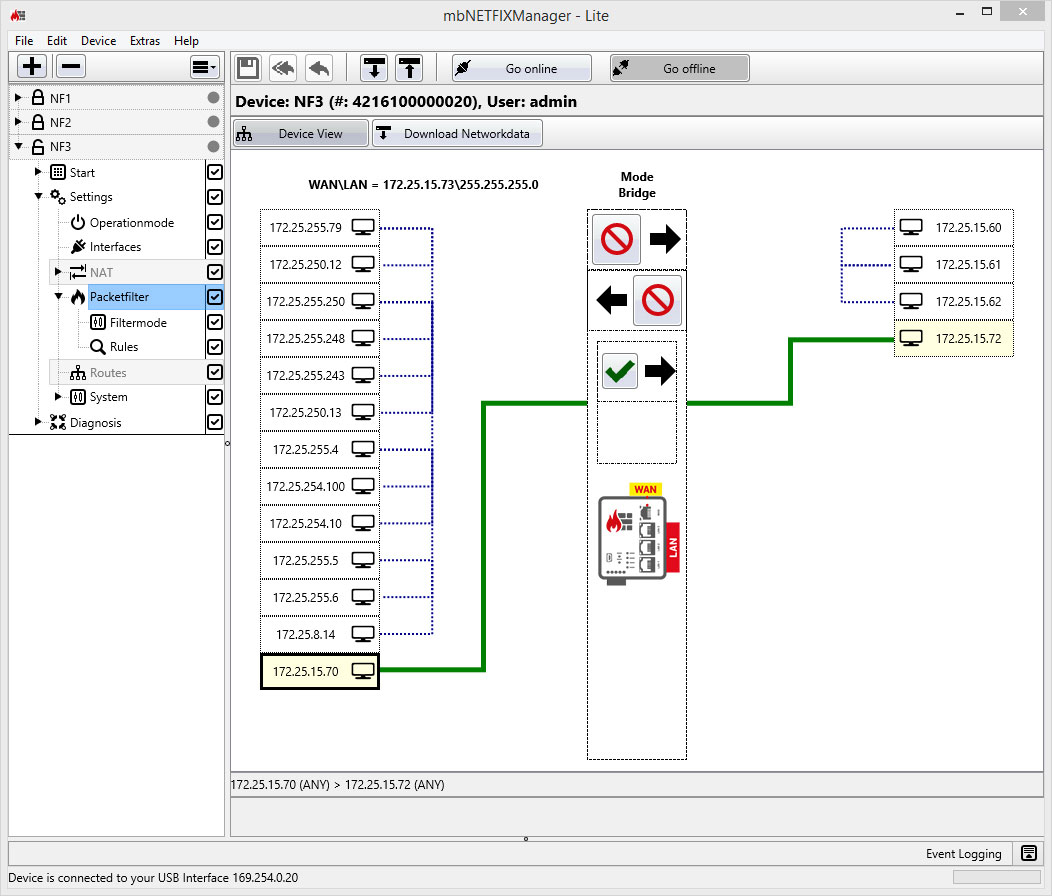The height and width of the screenshot is (896, 1052).
Task: Uncheck the checkbox beside Diagnosis
Action: click(x=215, y=422)
